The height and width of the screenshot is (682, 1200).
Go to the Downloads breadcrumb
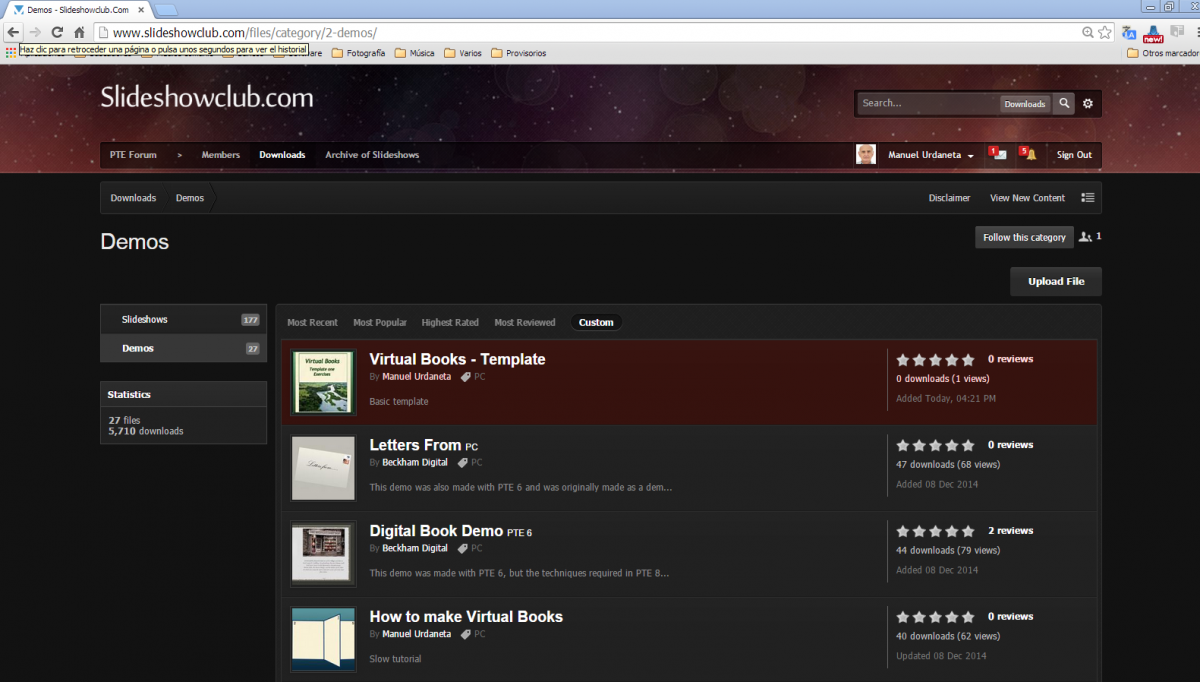(x=133, y=198)
